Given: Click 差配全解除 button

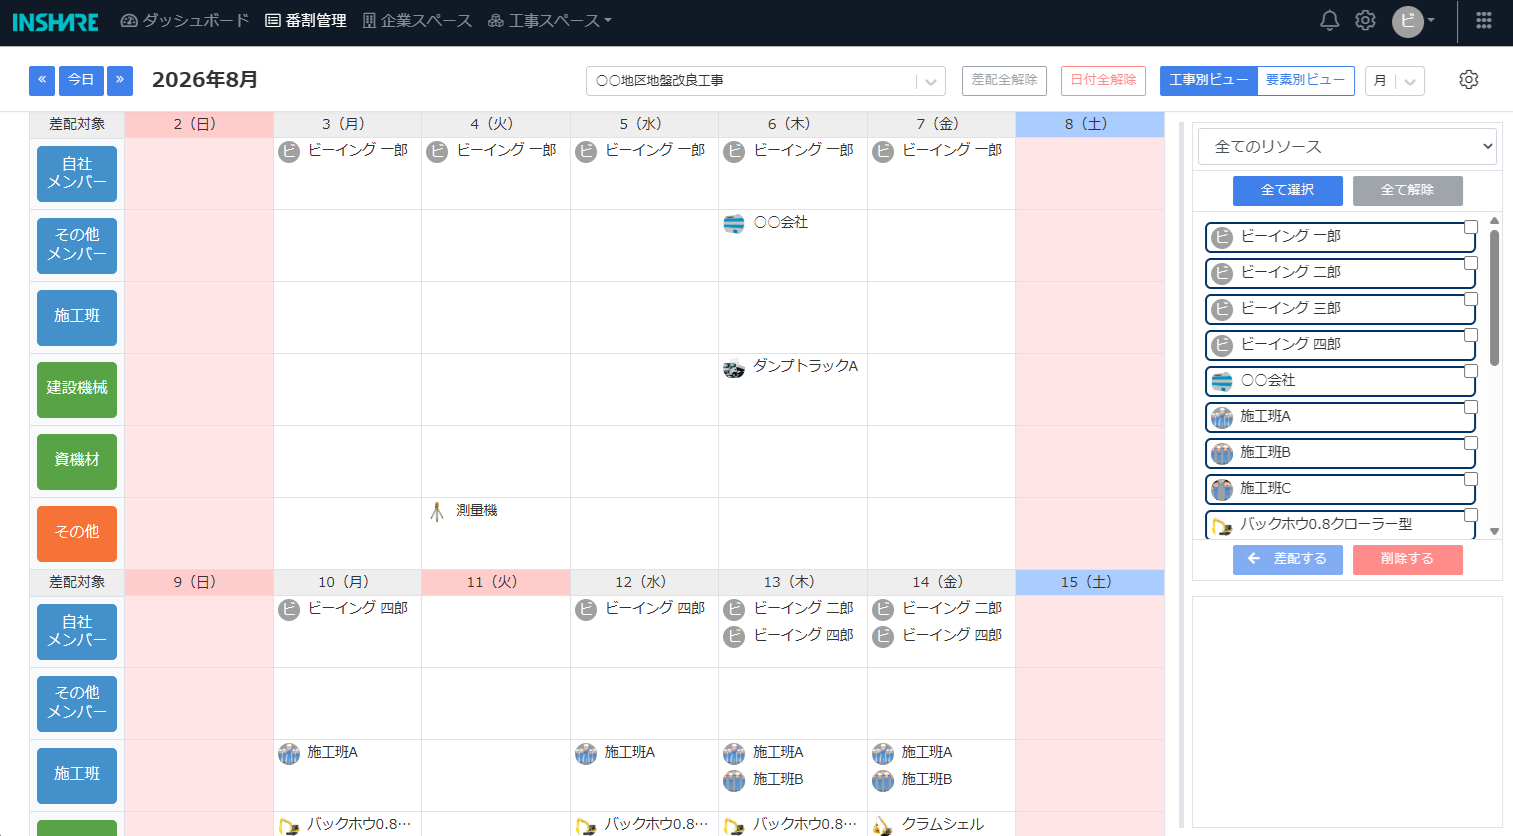Looking at the screenshot, I should tap(1004, 80).
